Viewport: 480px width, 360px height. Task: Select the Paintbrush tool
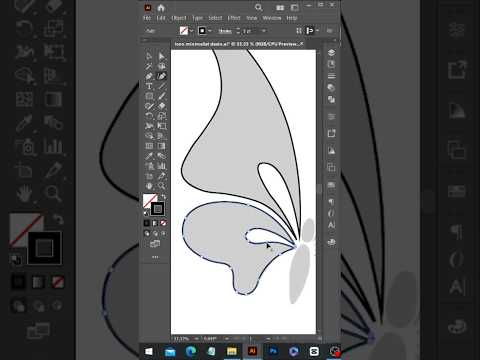click(x=162, y=96)
